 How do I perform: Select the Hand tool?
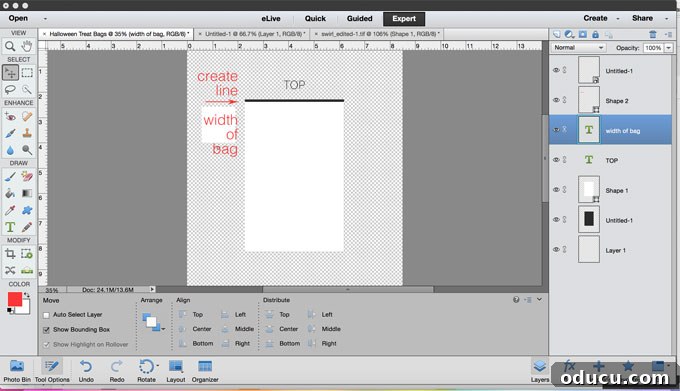[x=27, y=46]
